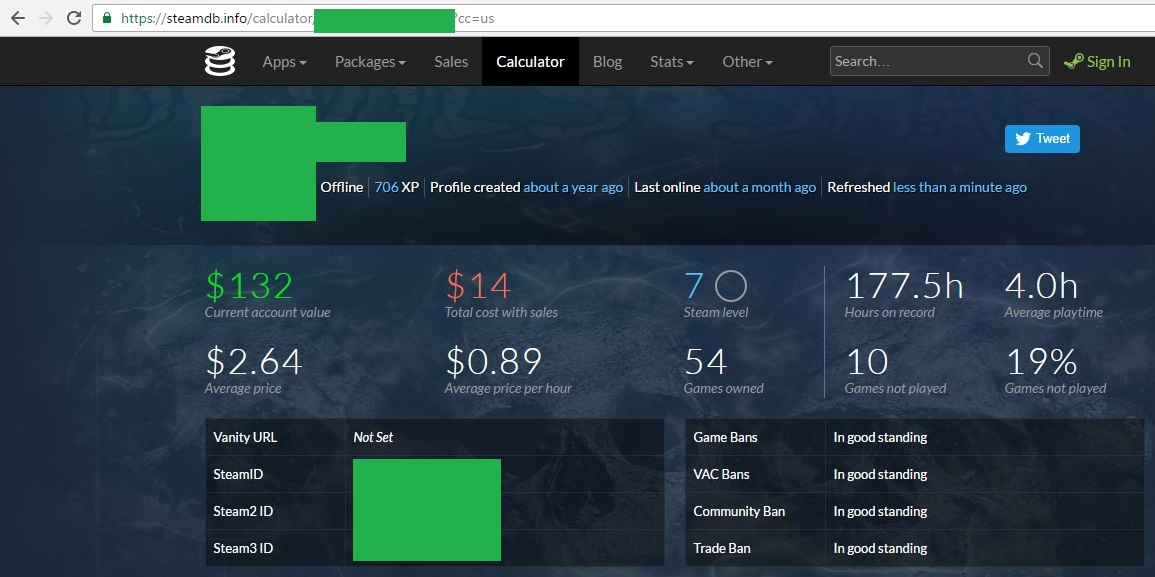
Task: Click the key icon beside Sign In
Action: (x=1073, y=61)
